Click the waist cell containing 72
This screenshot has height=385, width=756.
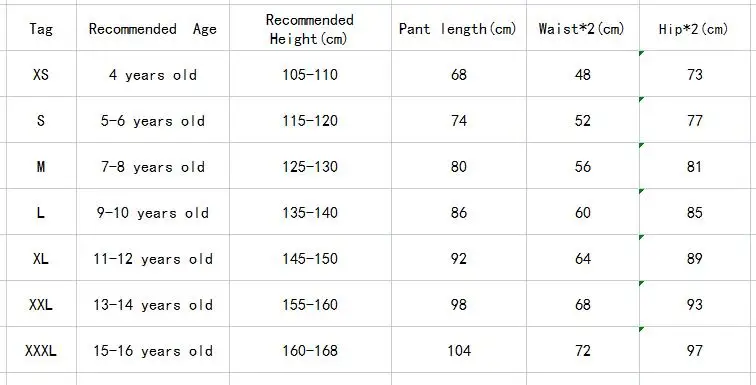pyautogui.click(x=582, y=350)
